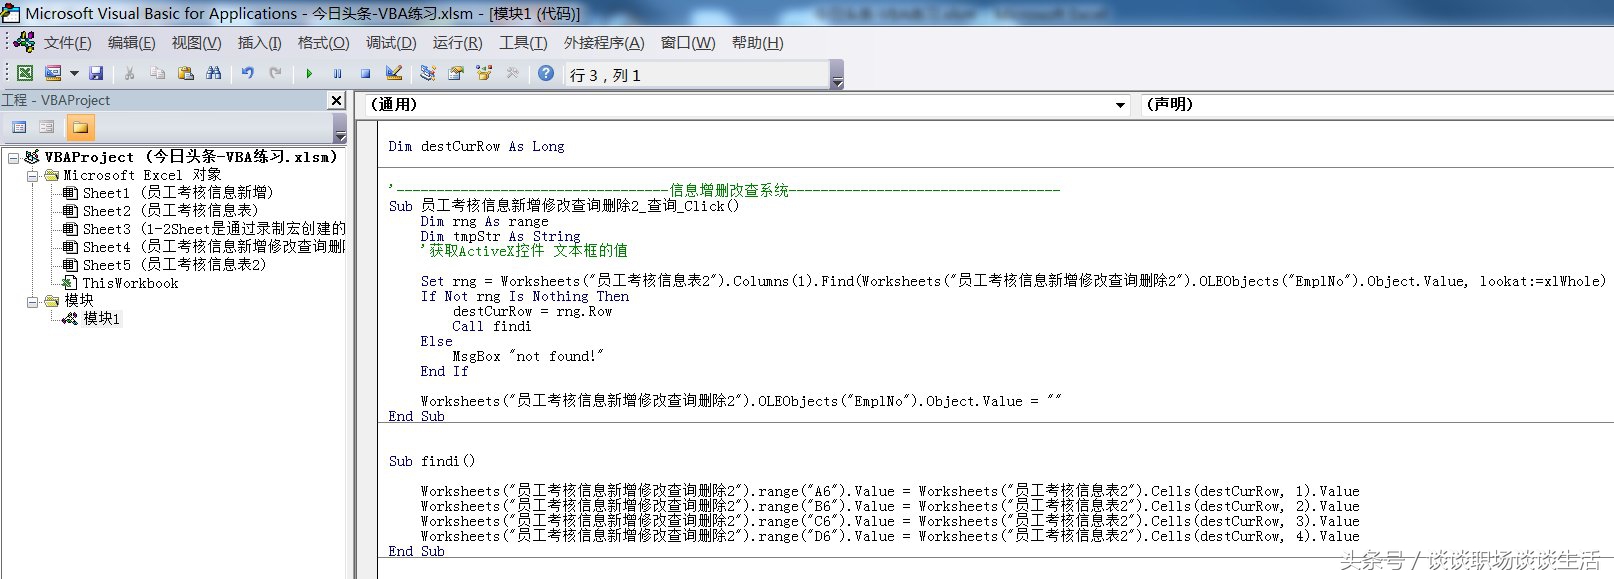Open Project Explorer icon
Screen dimensions: 1614x579
428,73
